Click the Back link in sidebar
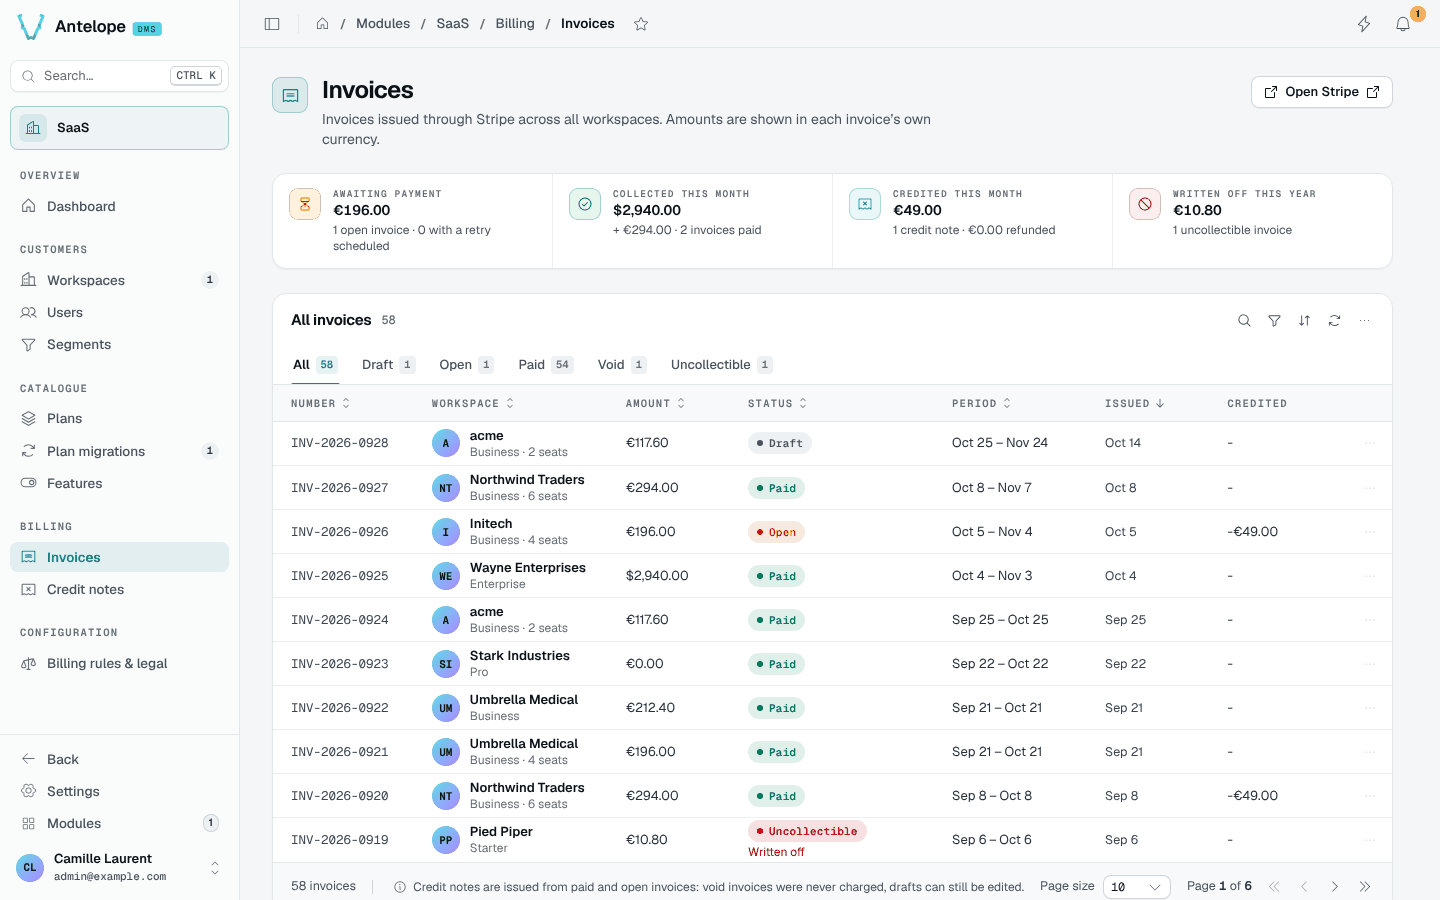 (x=119, y=760)
